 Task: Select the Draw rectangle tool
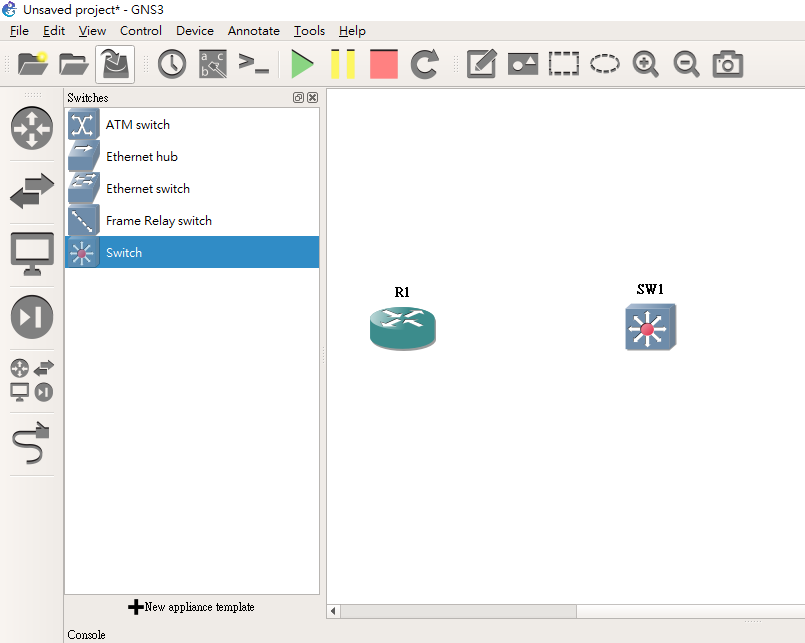(x=564, y=64)
